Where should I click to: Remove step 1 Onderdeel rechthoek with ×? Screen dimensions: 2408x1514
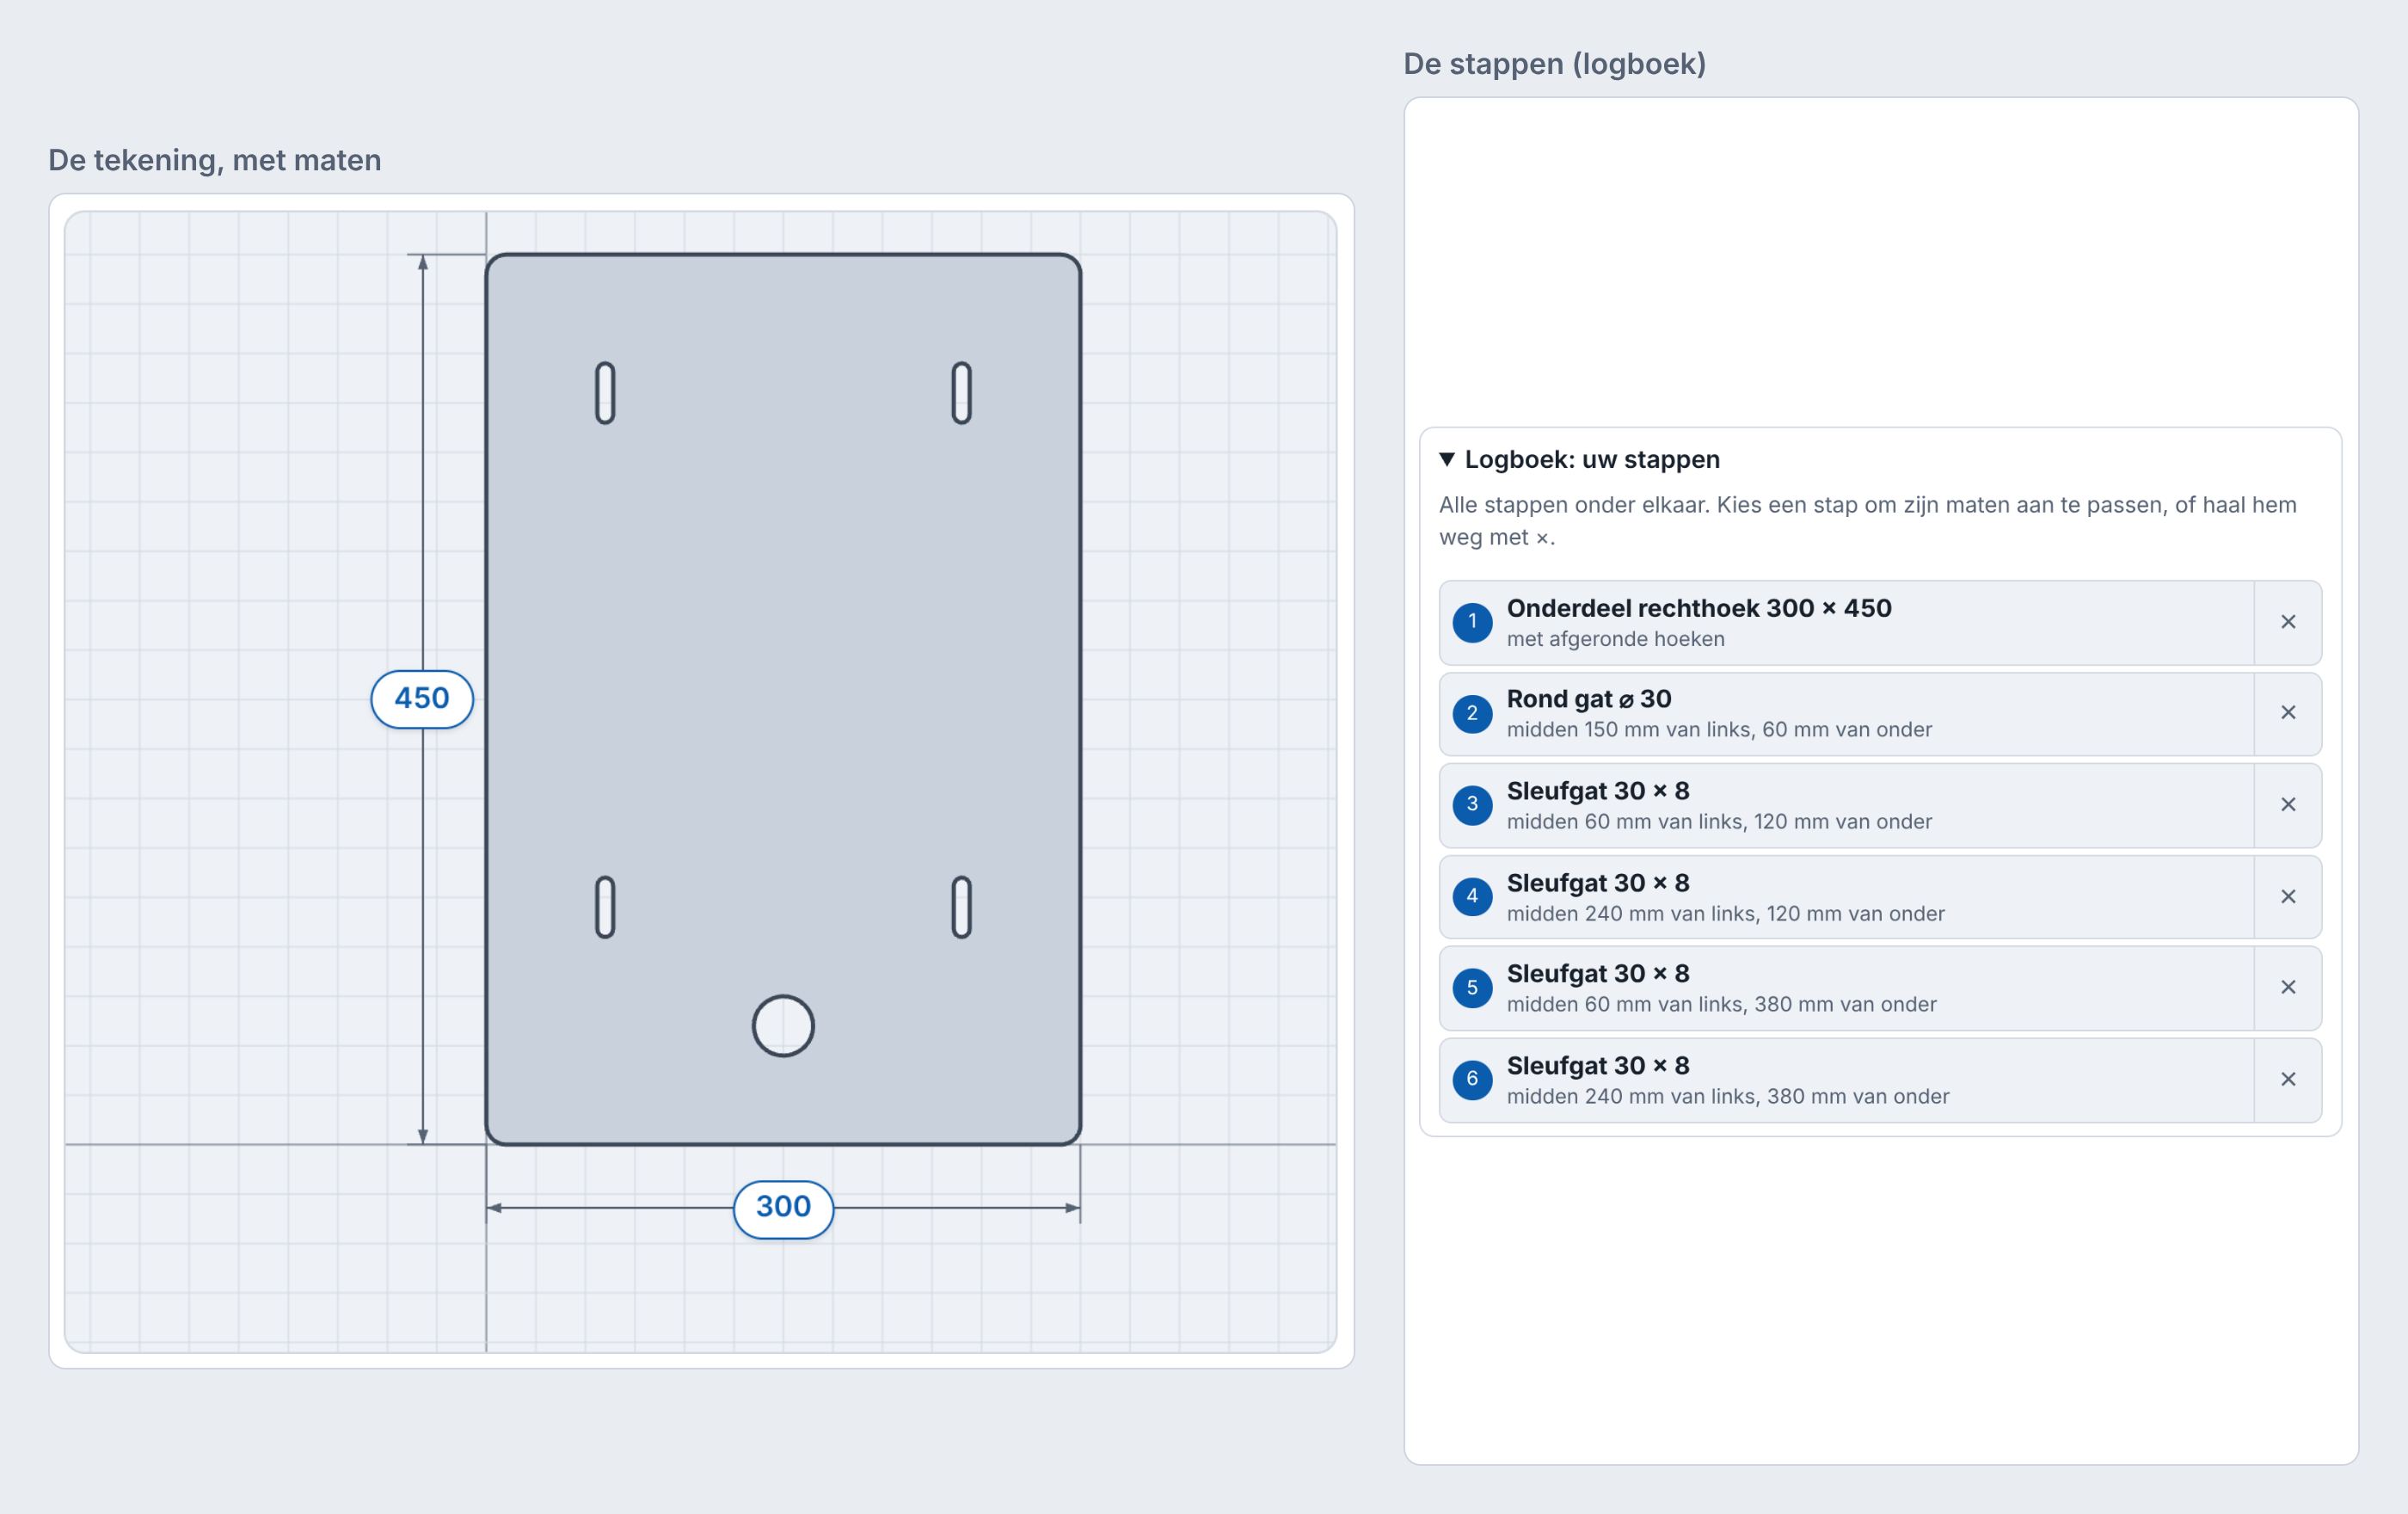pyautogui.click(x=2288, y=622)
